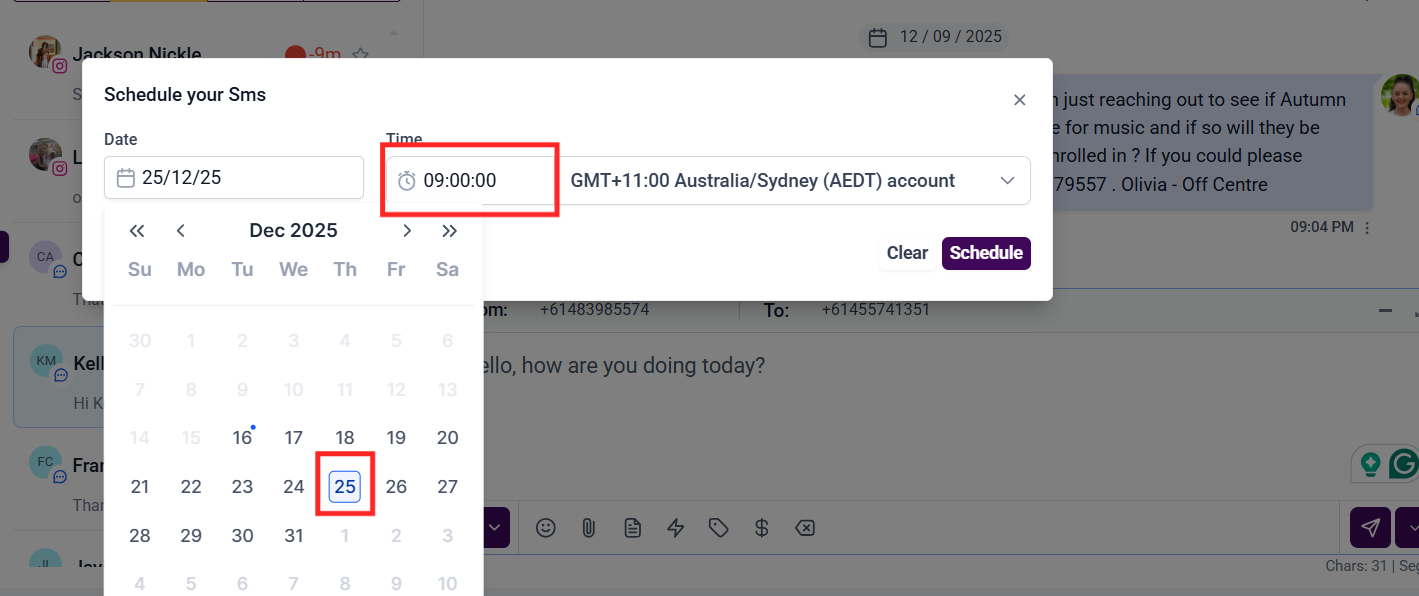Open the dropdown arrow beside send button
The width and height of the screenshot is (1419, 596).
[1408, 527]
